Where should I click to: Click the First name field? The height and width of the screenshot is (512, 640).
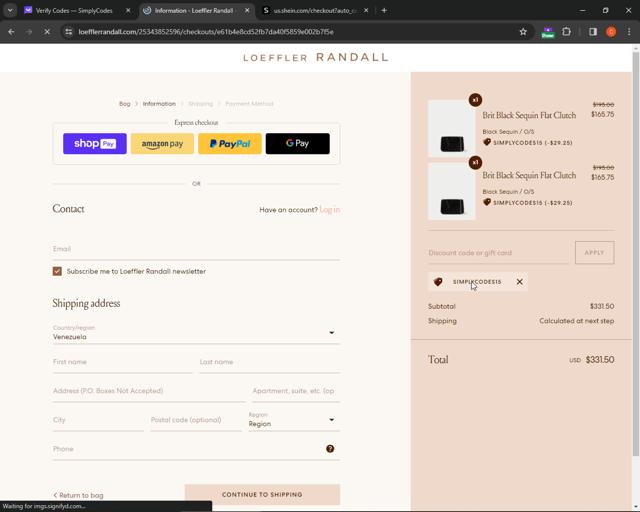[122, 362]
